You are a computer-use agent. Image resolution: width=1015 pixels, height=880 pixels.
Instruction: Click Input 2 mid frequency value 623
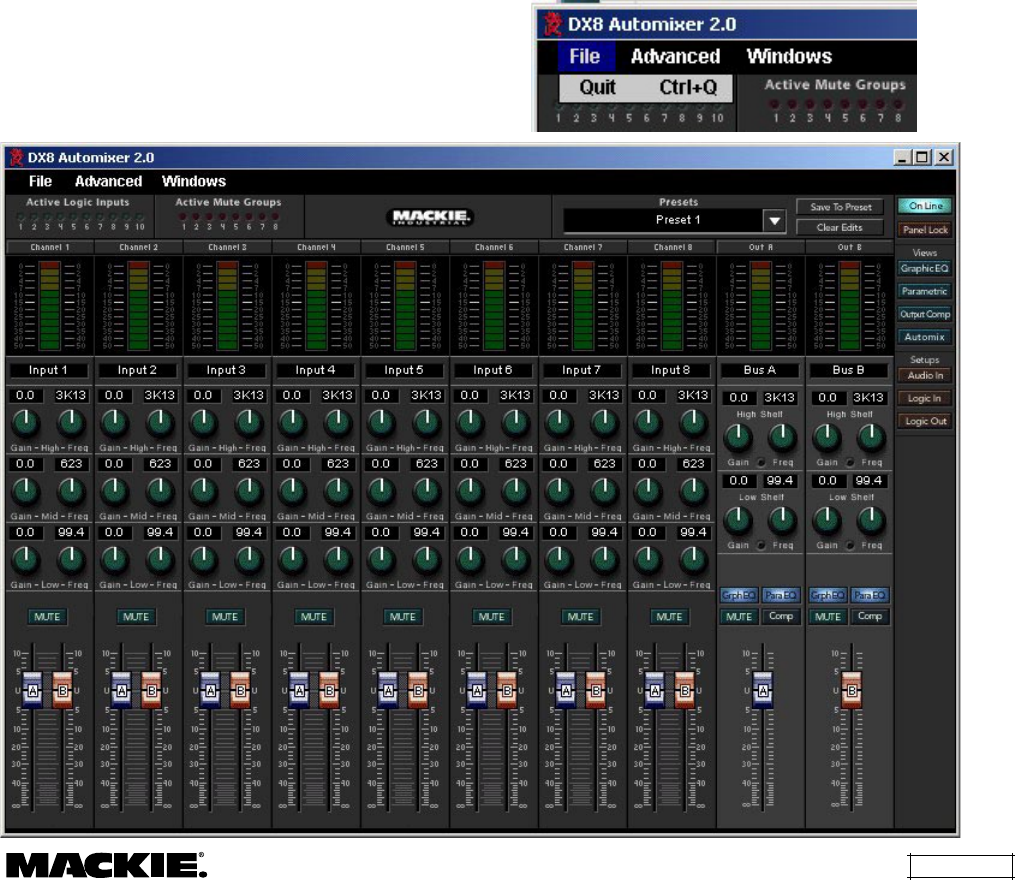tap(159, 464)
